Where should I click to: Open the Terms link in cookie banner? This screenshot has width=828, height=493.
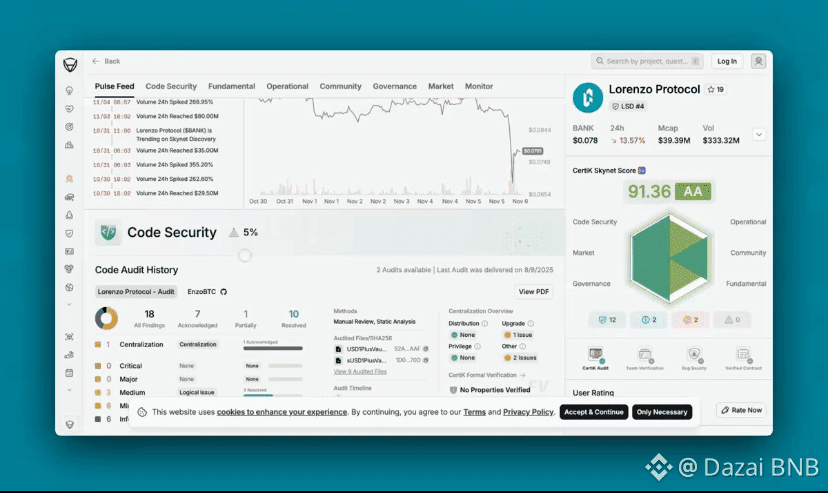[x=475, y=412]
